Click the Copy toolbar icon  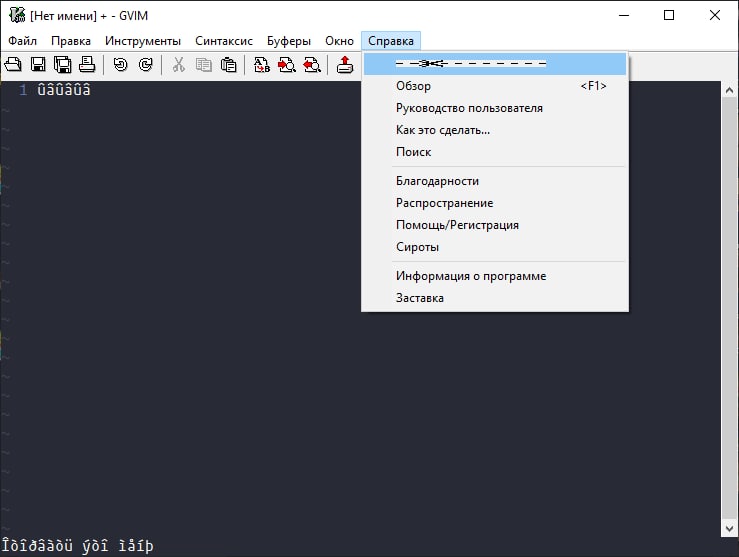click(x=204, y=64)
